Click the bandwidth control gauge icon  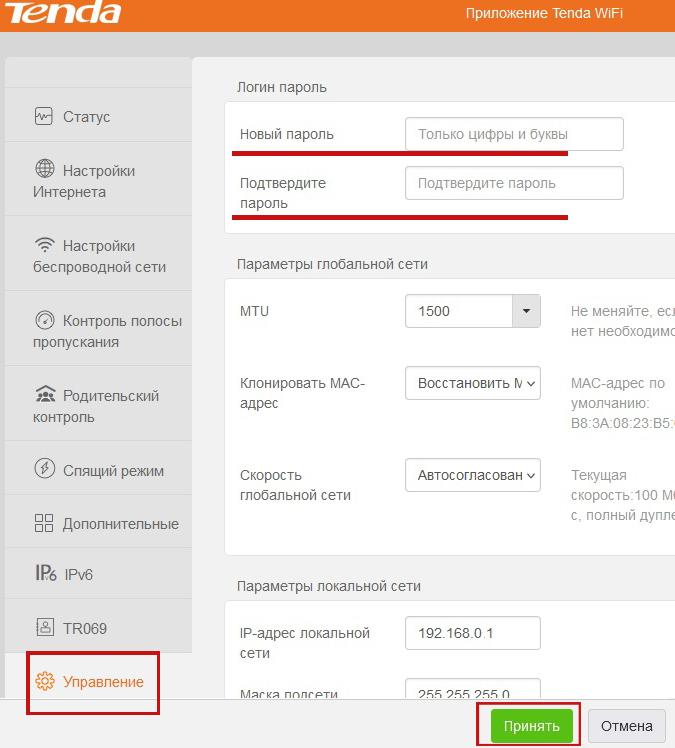coord(44,321)
